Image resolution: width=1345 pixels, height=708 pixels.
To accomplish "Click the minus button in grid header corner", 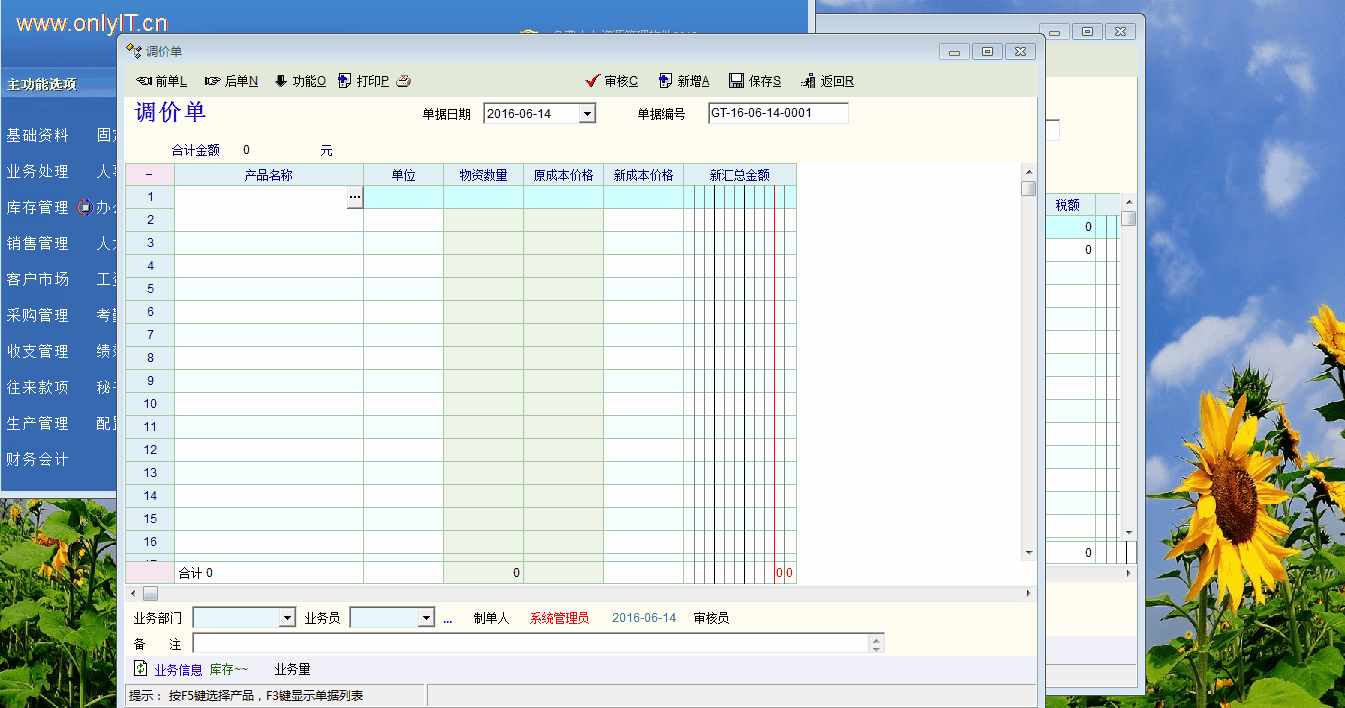I will pos(149,175).
